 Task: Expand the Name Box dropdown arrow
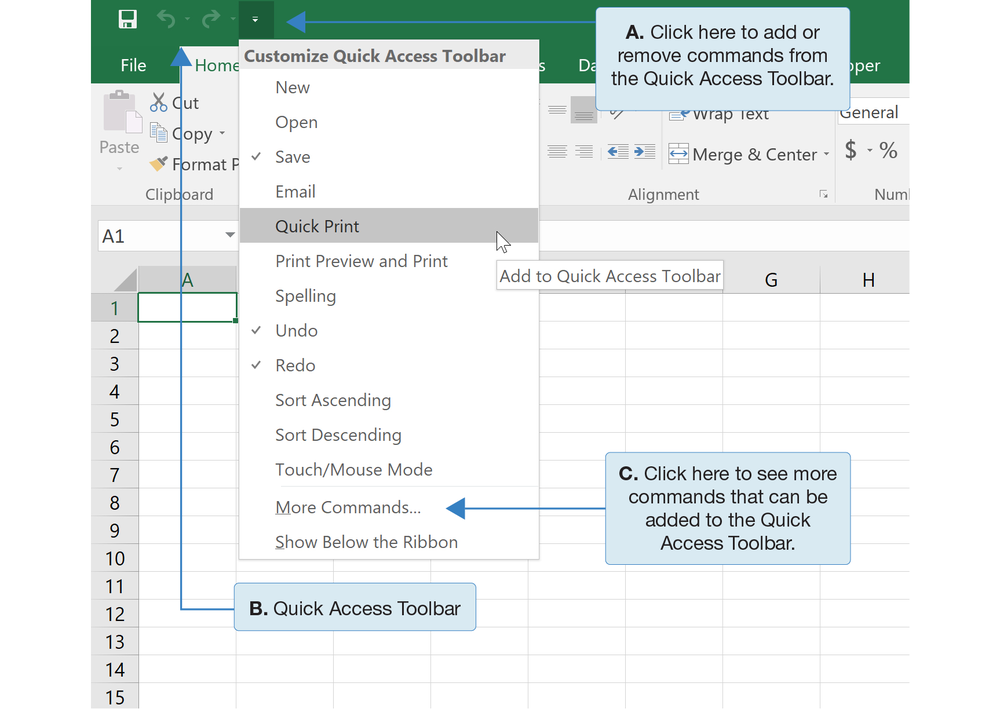click(230, 236)
